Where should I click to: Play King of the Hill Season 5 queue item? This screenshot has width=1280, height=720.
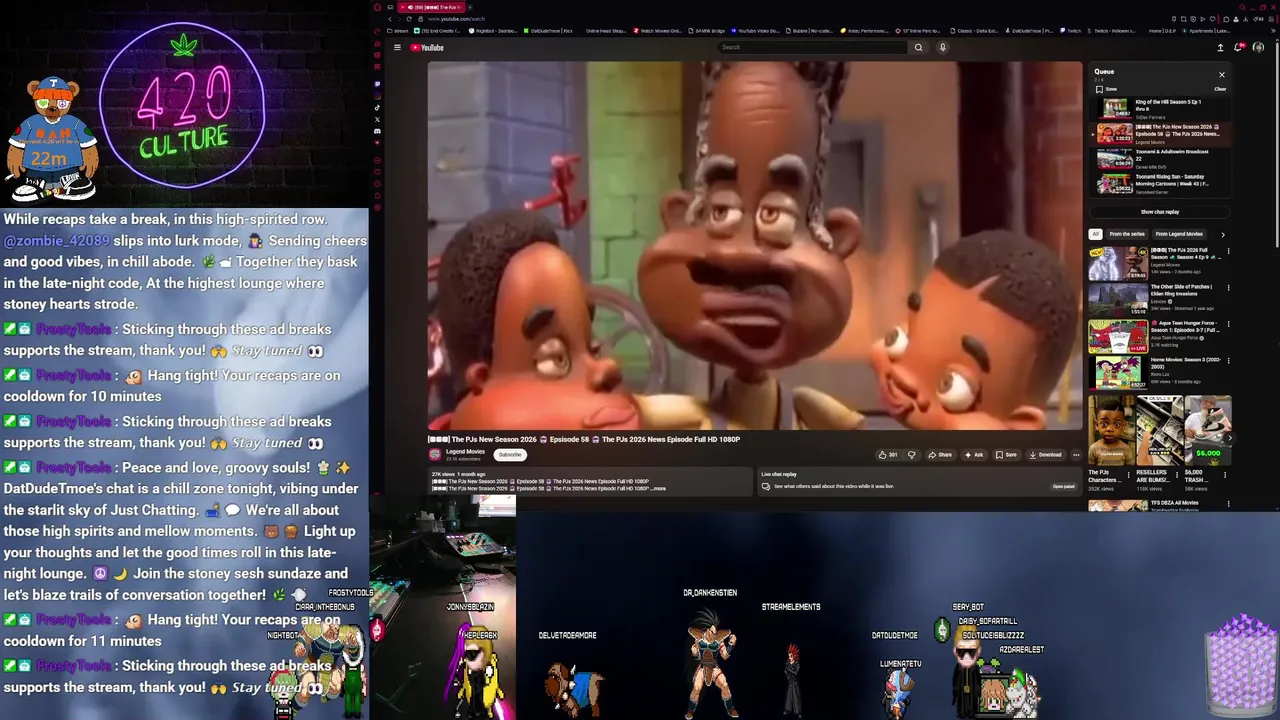[x=1160, y=108]
